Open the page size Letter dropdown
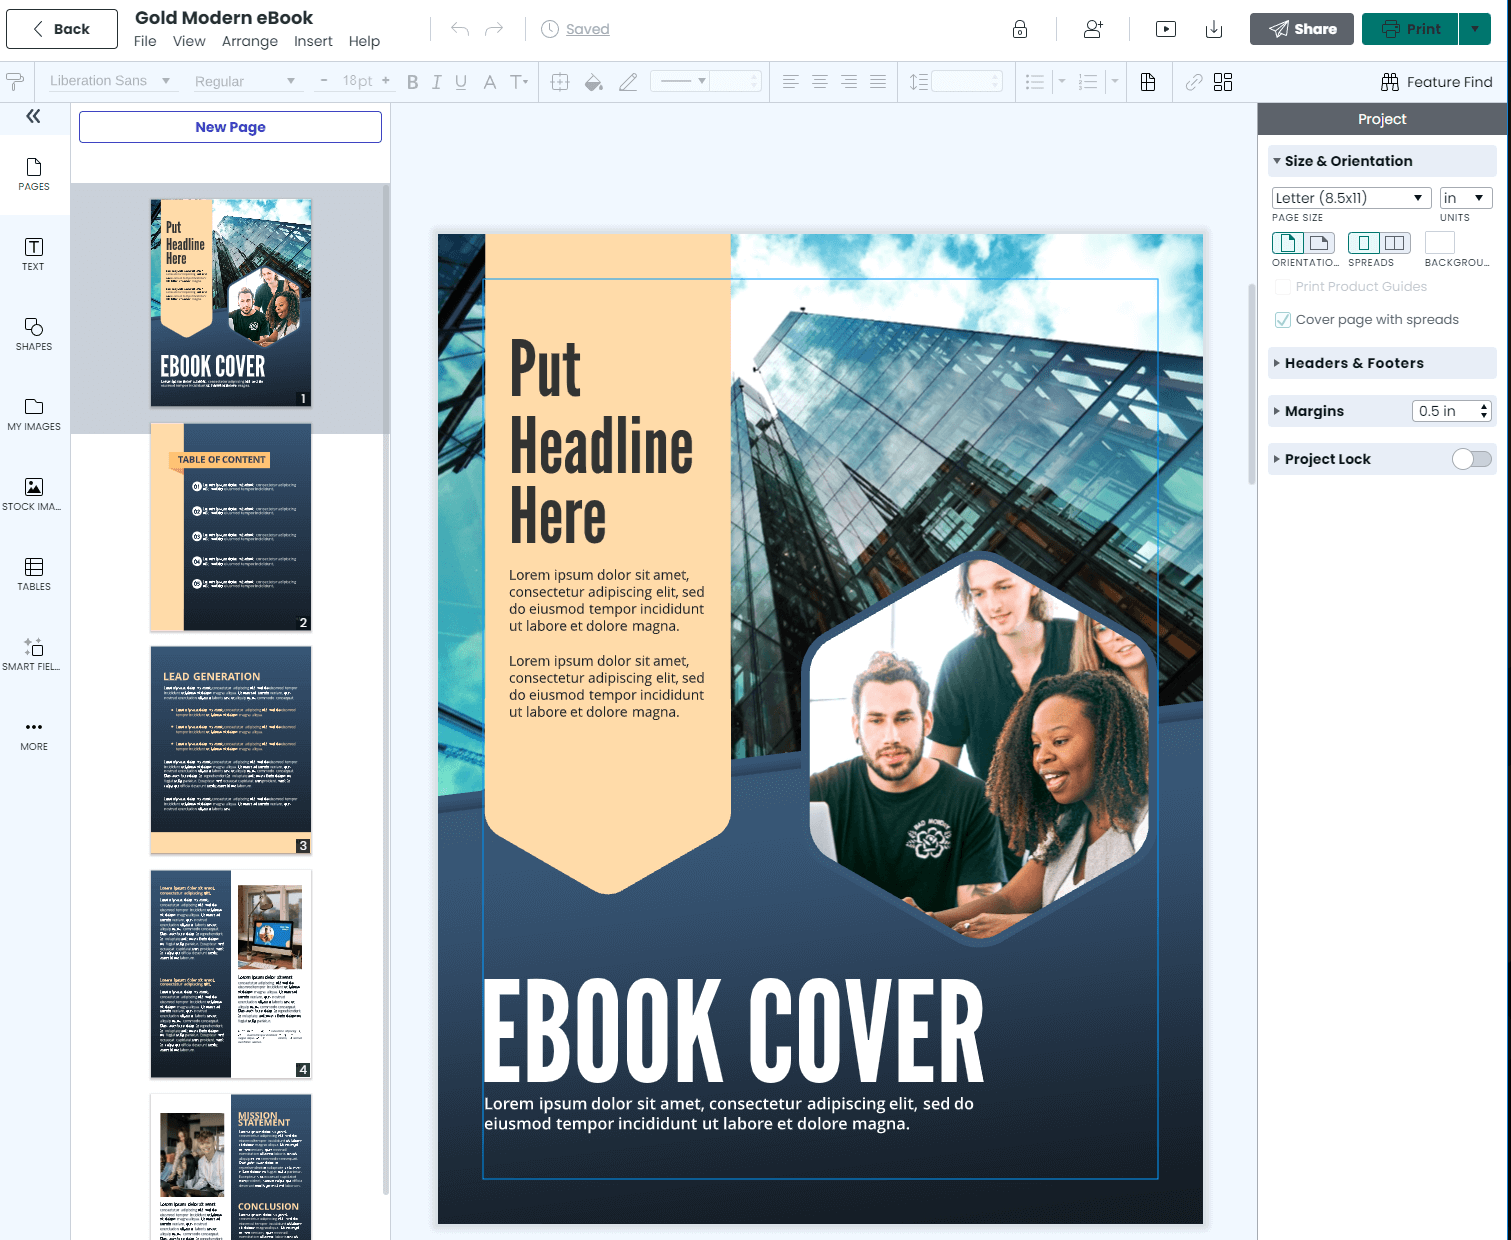The width and height of the screenshot is (1511, 1240). pyautogui.click(x=1351, y=198)
